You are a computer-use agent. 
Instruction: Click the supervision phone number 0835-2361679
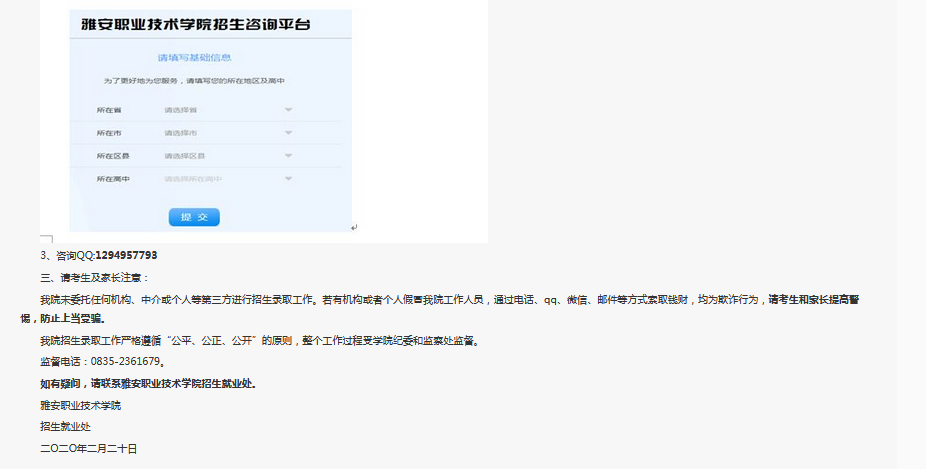coord(125,362)
